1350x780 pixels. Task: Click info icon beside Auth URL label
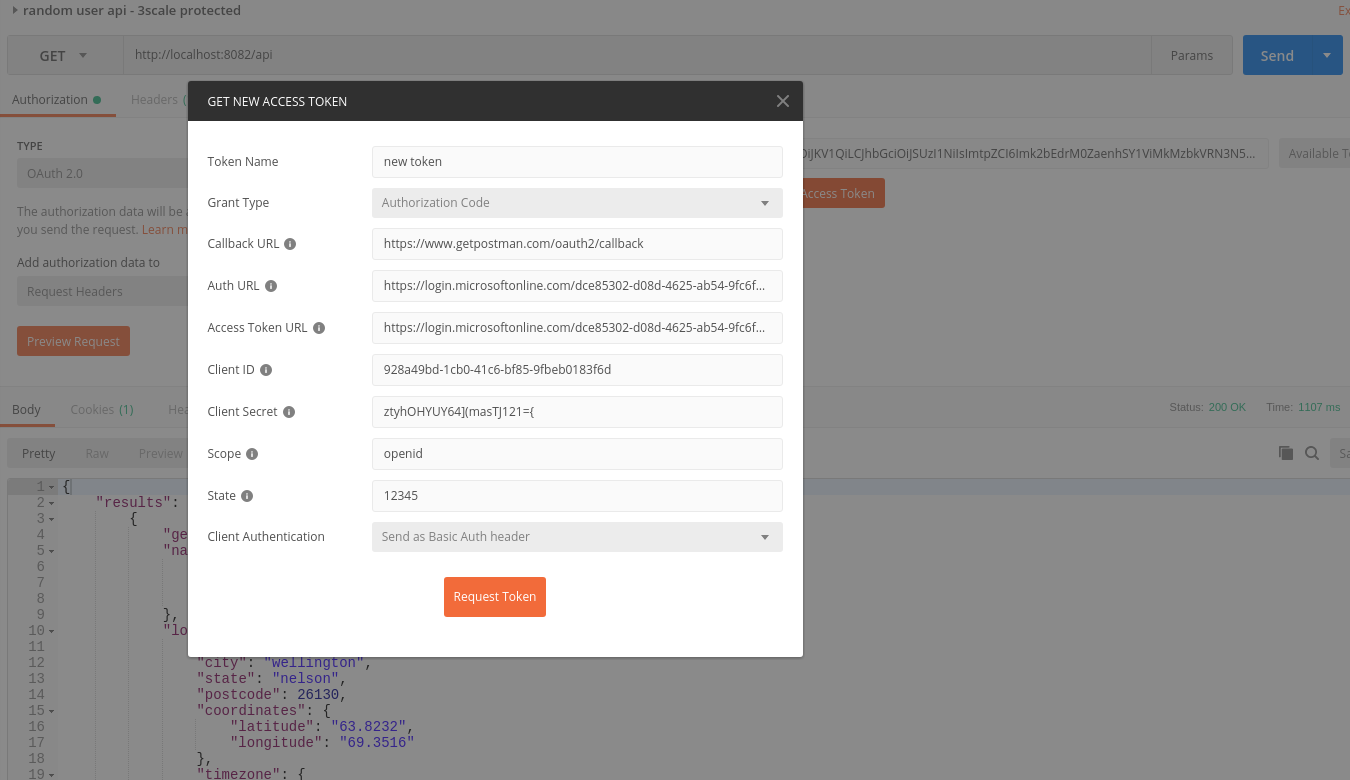270,286
